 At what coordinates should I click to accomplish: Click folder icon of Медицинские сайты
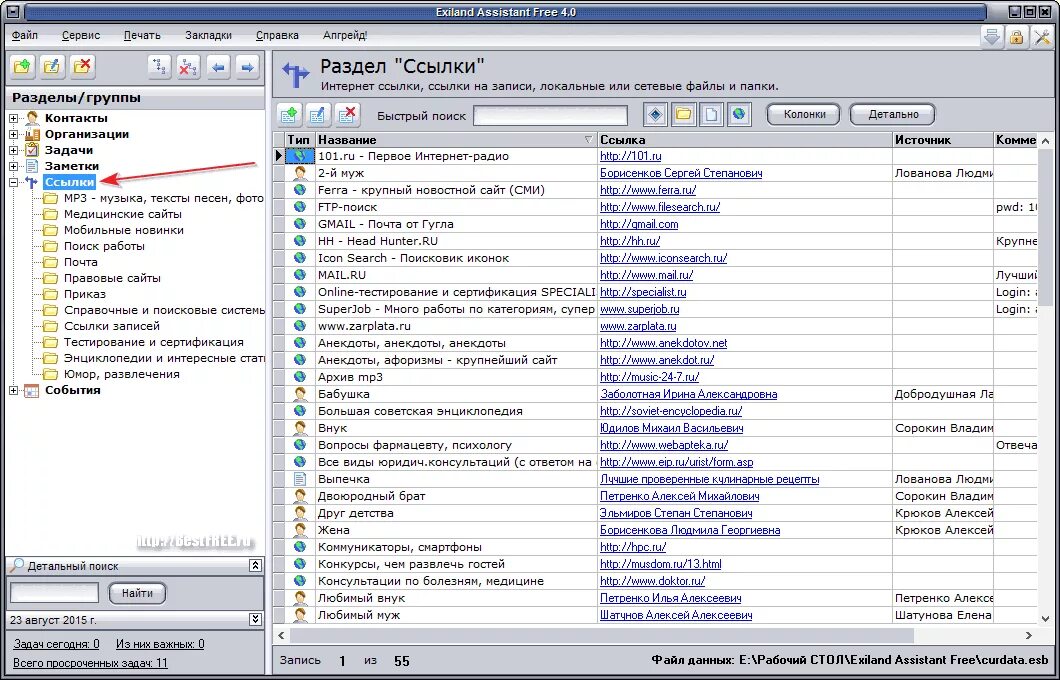point(51,214)
